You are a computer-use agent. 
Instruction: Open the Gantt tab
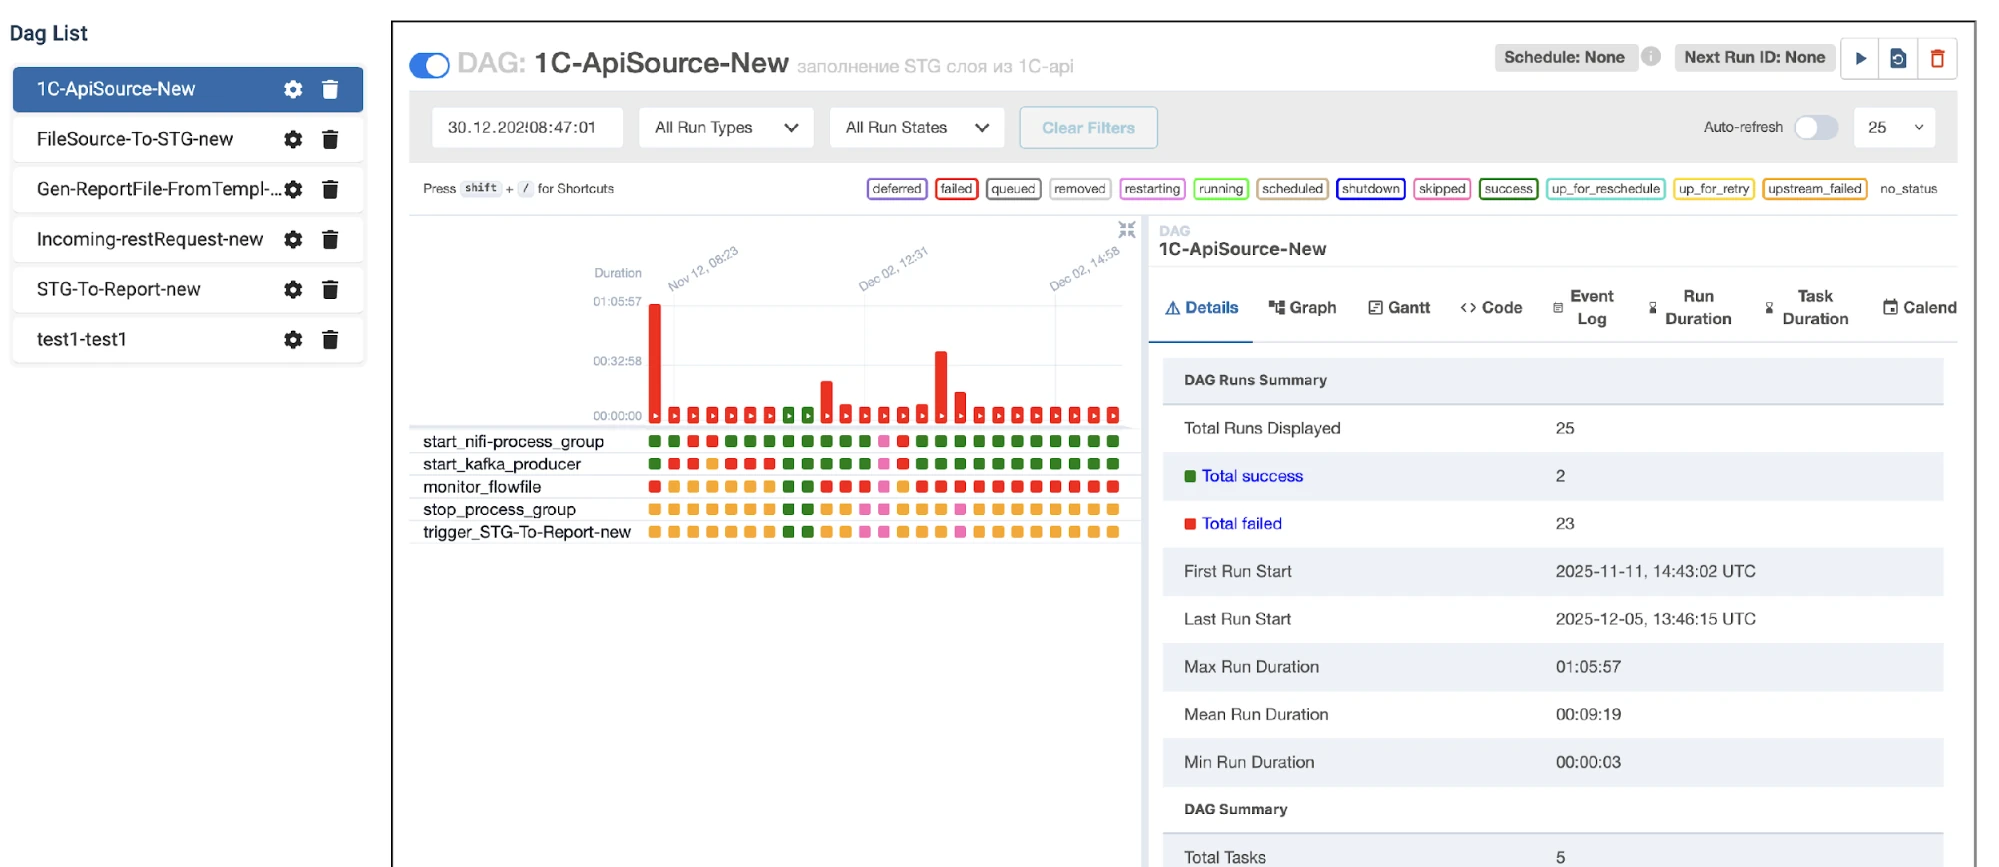[1399, 308]
